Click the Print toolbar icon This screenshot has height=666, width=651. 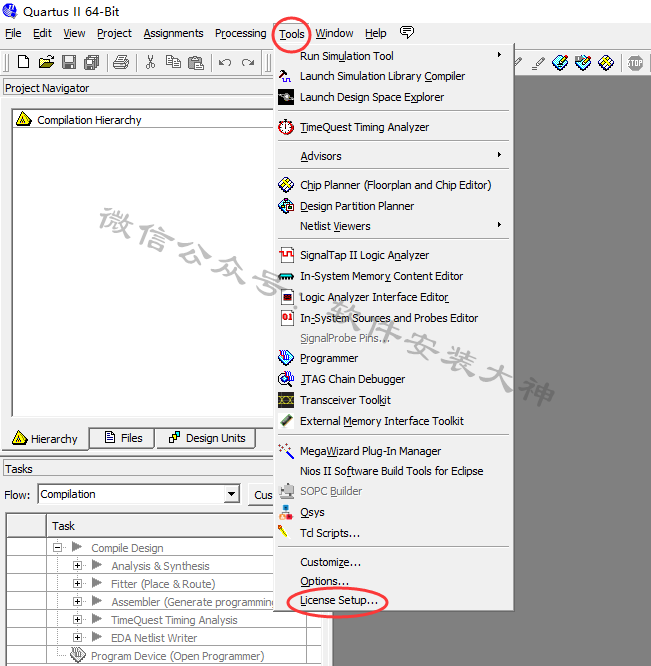tap(121, 62)
